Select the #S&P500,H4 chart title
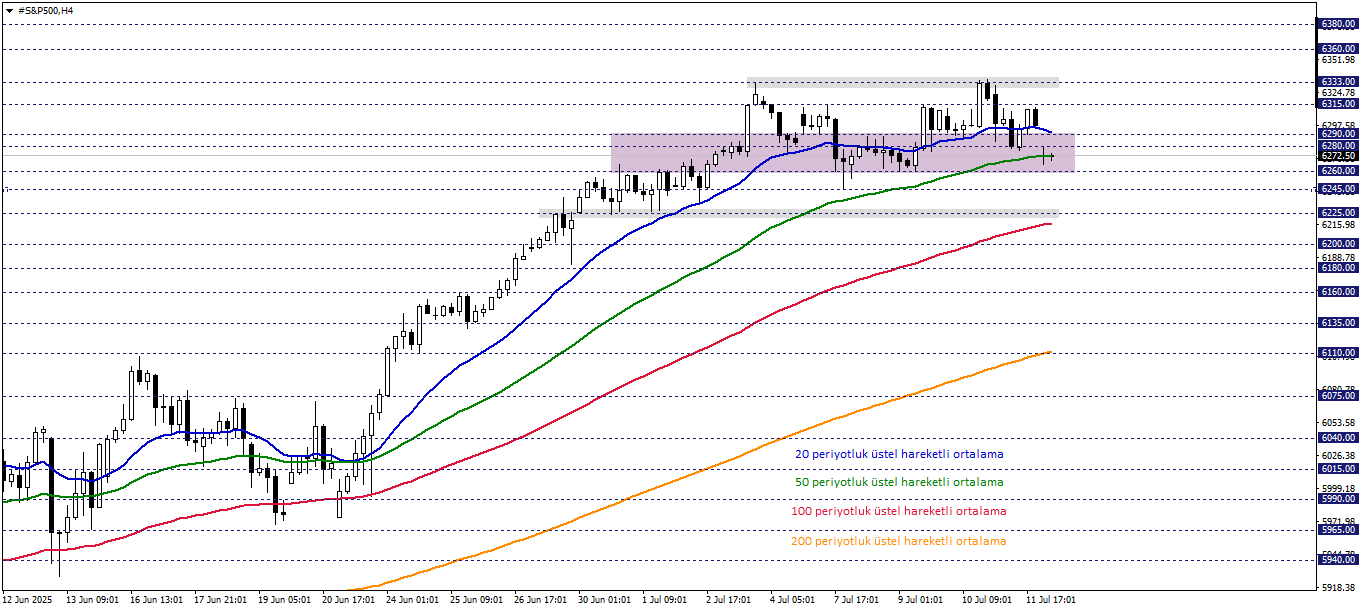 pyautogui.click(x=46, y=10)
